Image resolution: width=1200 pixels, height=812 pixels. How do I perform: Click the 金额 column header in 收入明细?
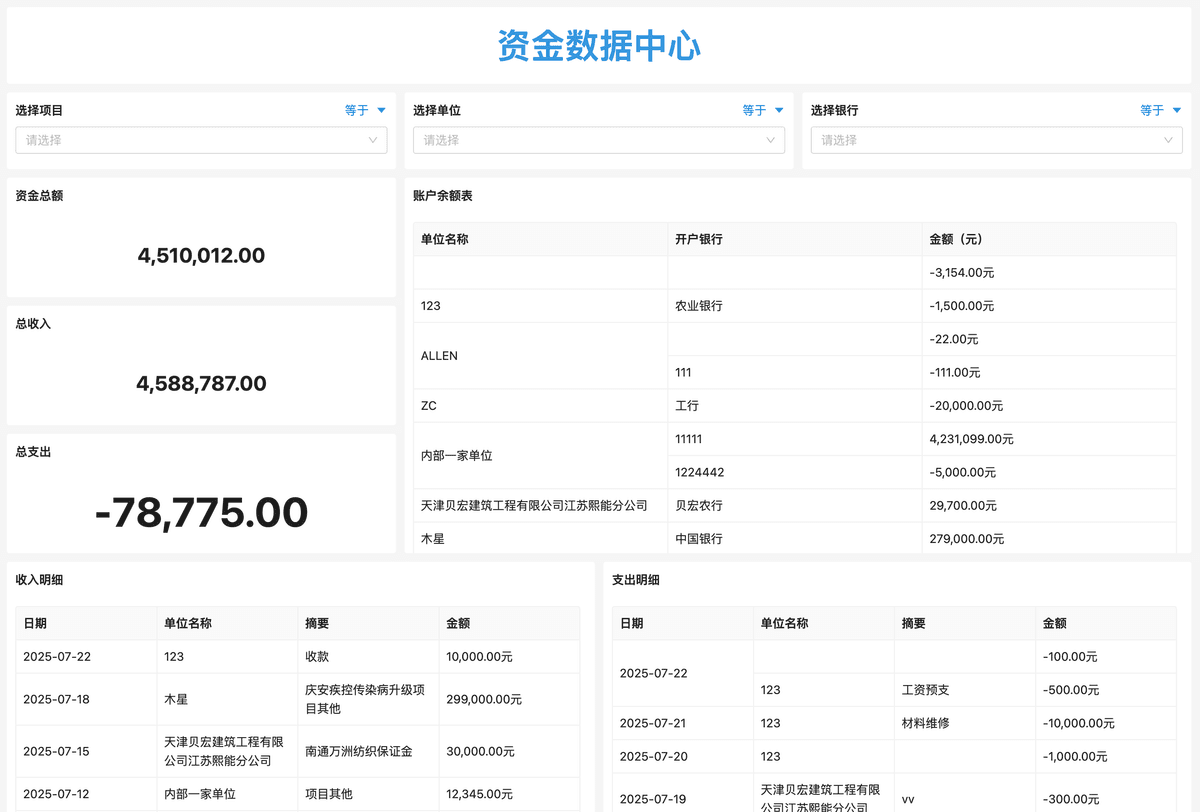460,622
